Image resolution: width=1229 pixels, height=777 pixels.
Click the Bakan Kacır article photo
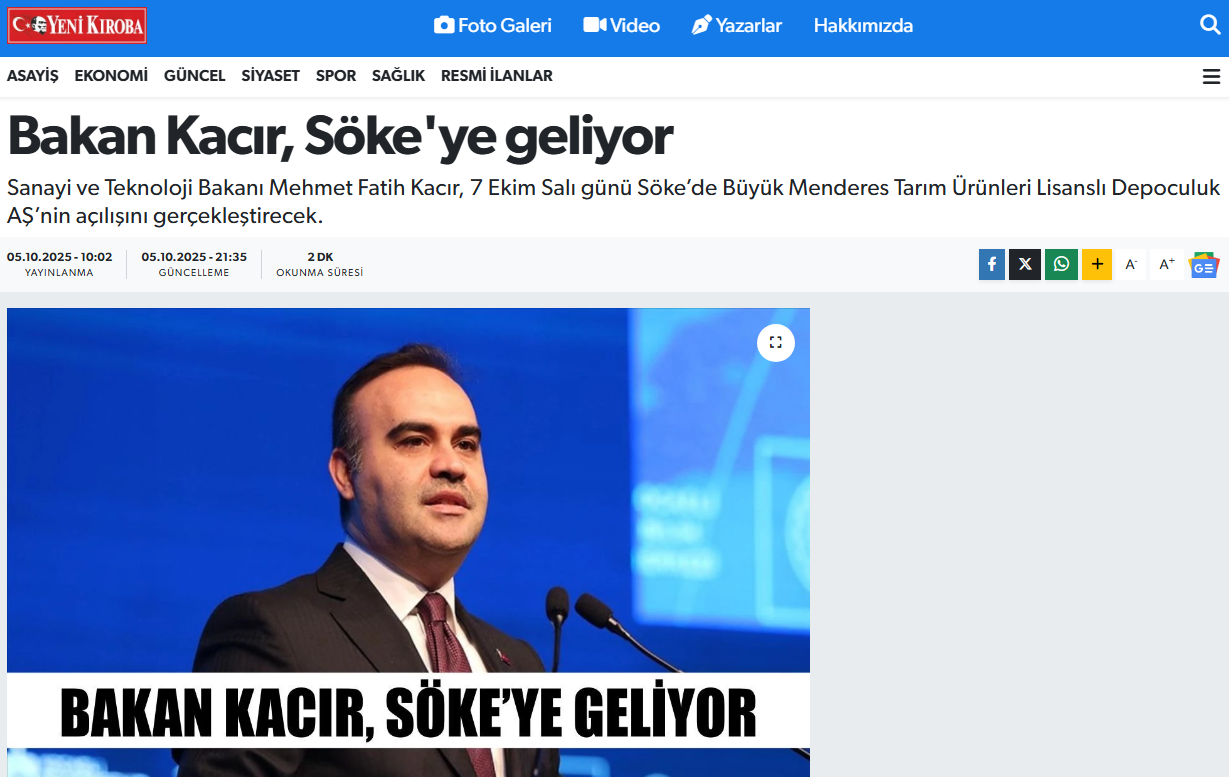[408, 542]
